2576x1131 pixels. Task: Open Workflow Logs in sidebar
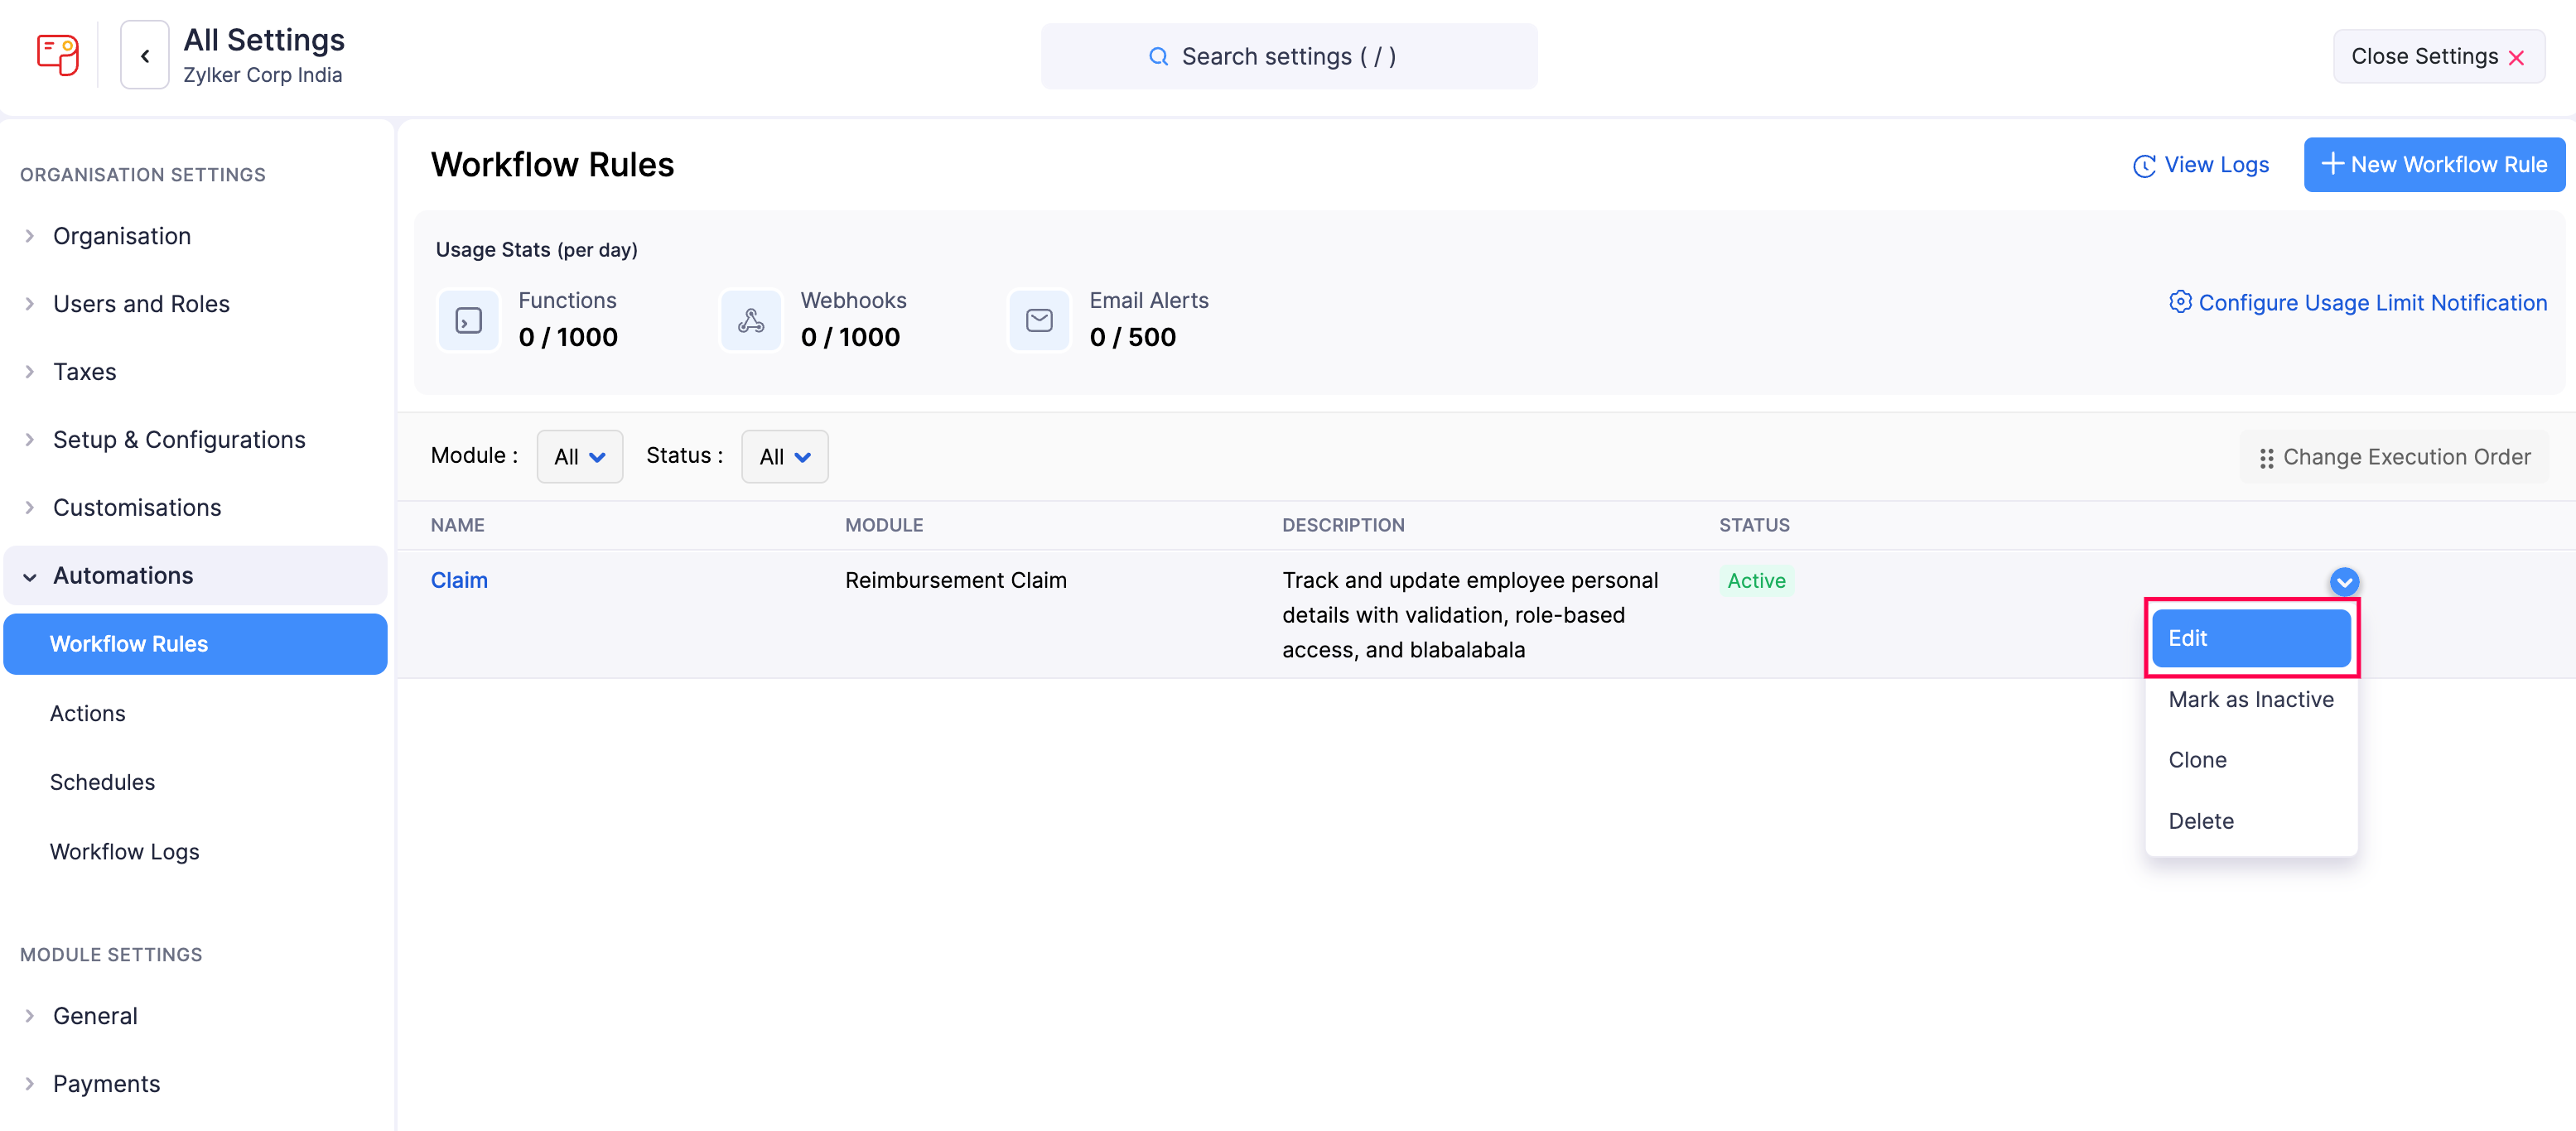(196, 852)
